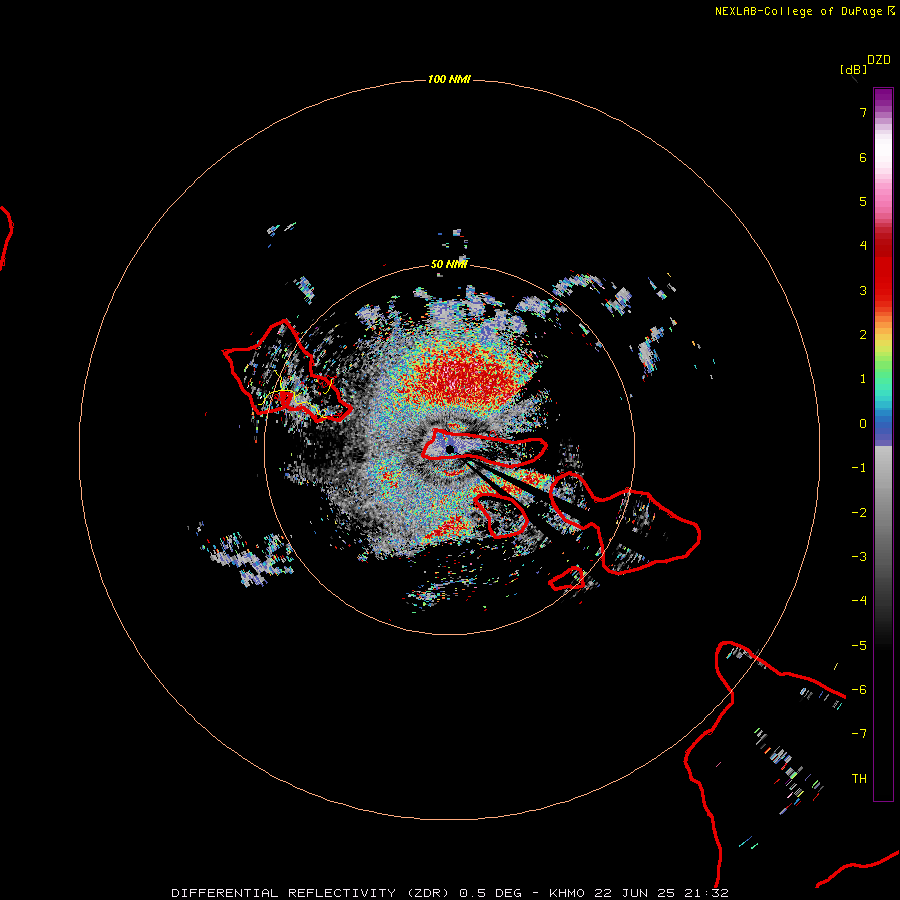Click the -7 value on color scale
Screen dimensions: 900x900
pos(859,734)
